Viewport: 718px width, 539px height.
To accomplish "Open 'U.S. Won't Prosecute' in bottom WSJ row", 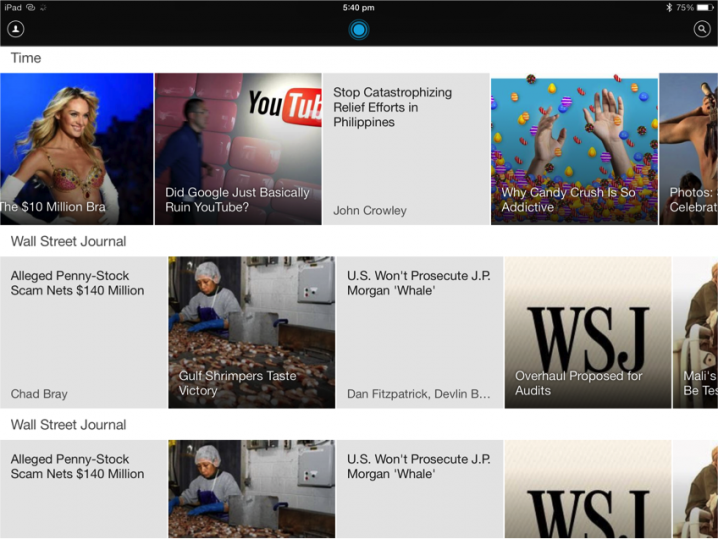I will tap(419, 489).
